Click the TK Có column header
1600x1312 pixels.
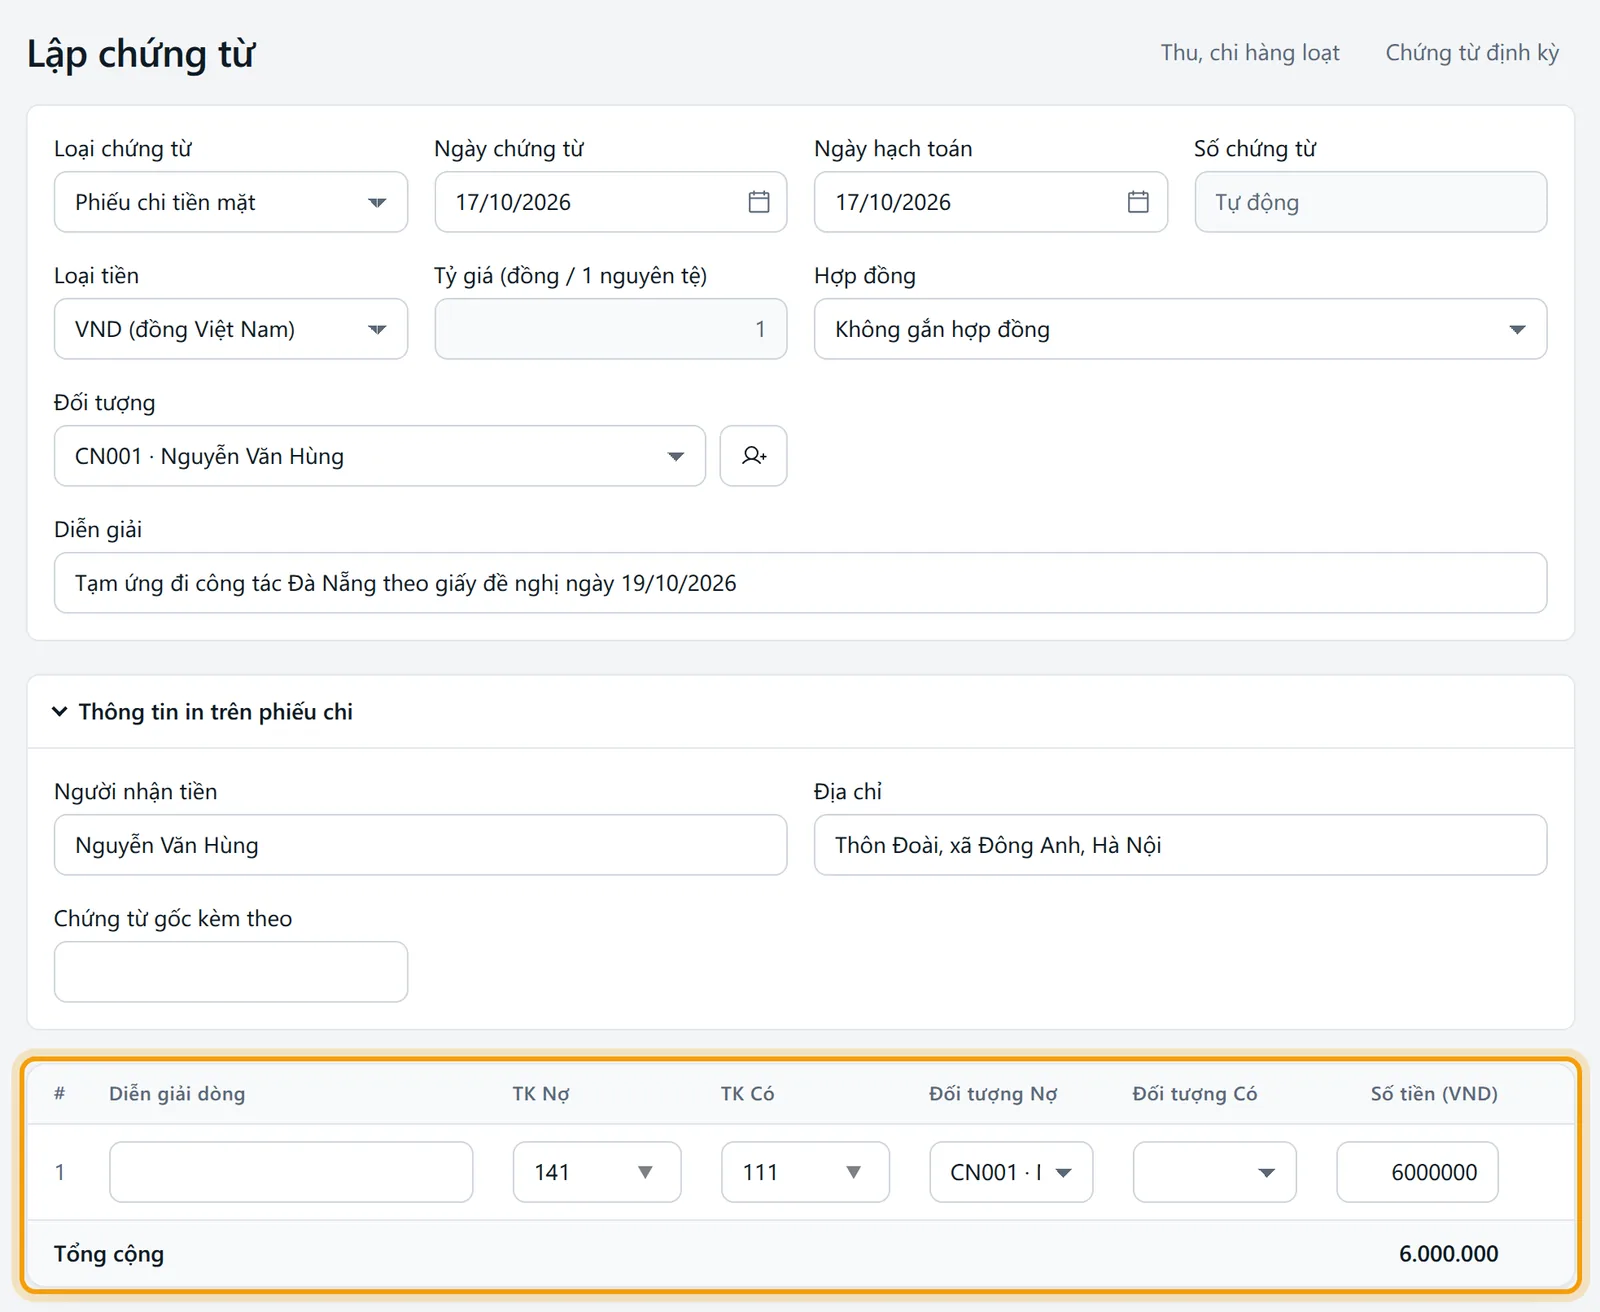coord(747,1094)
